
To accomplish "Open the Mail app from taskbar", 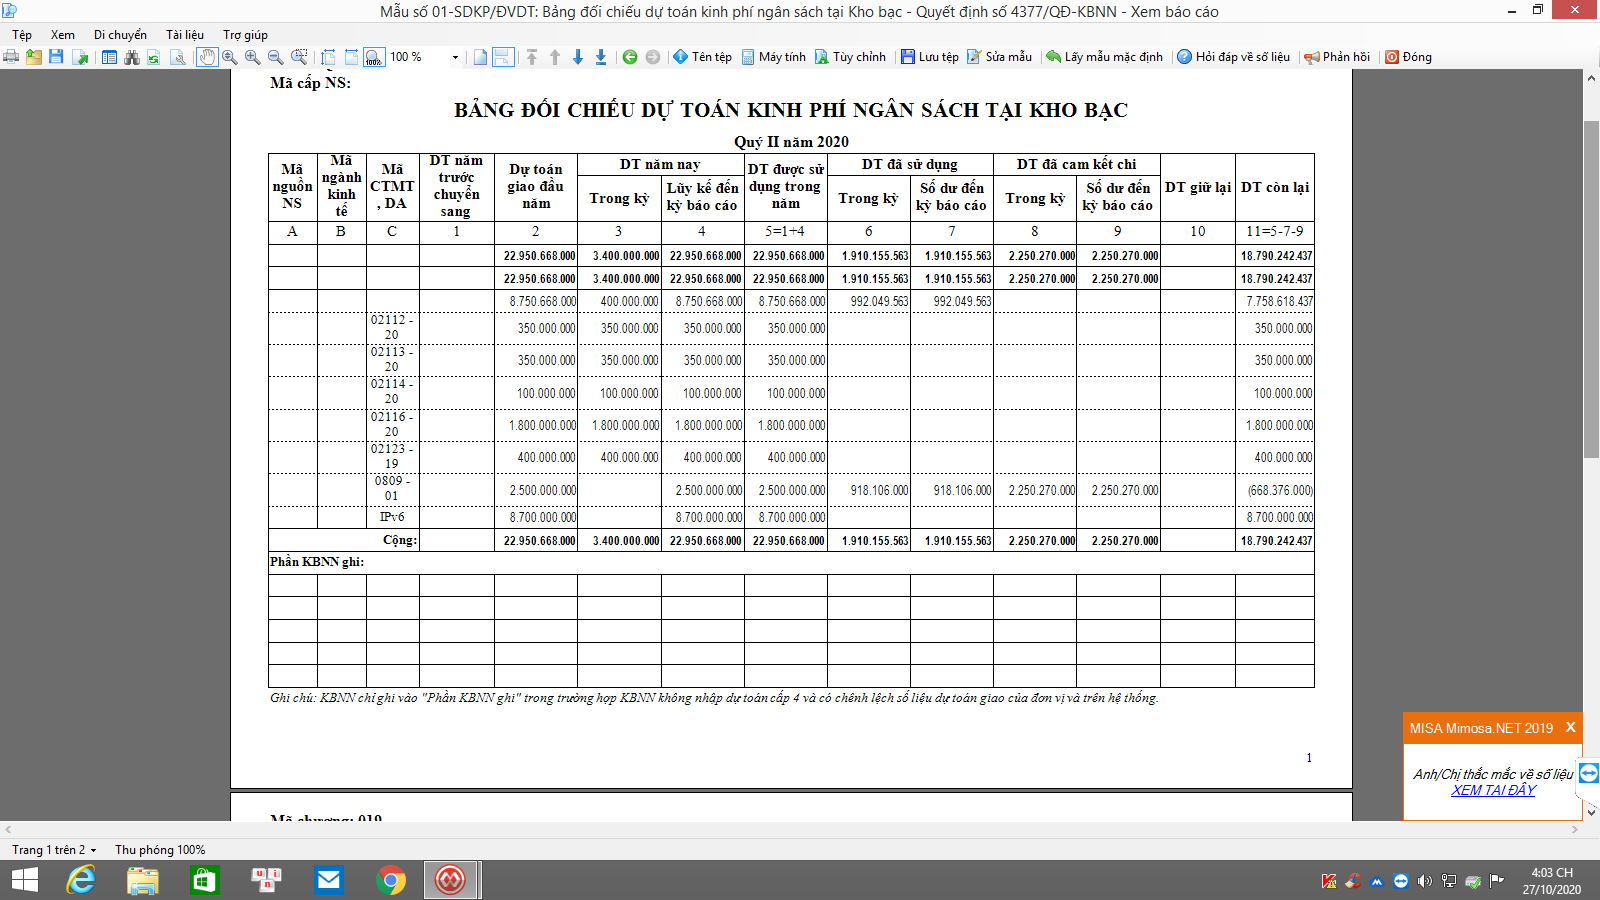I will (x=328, y=880).
